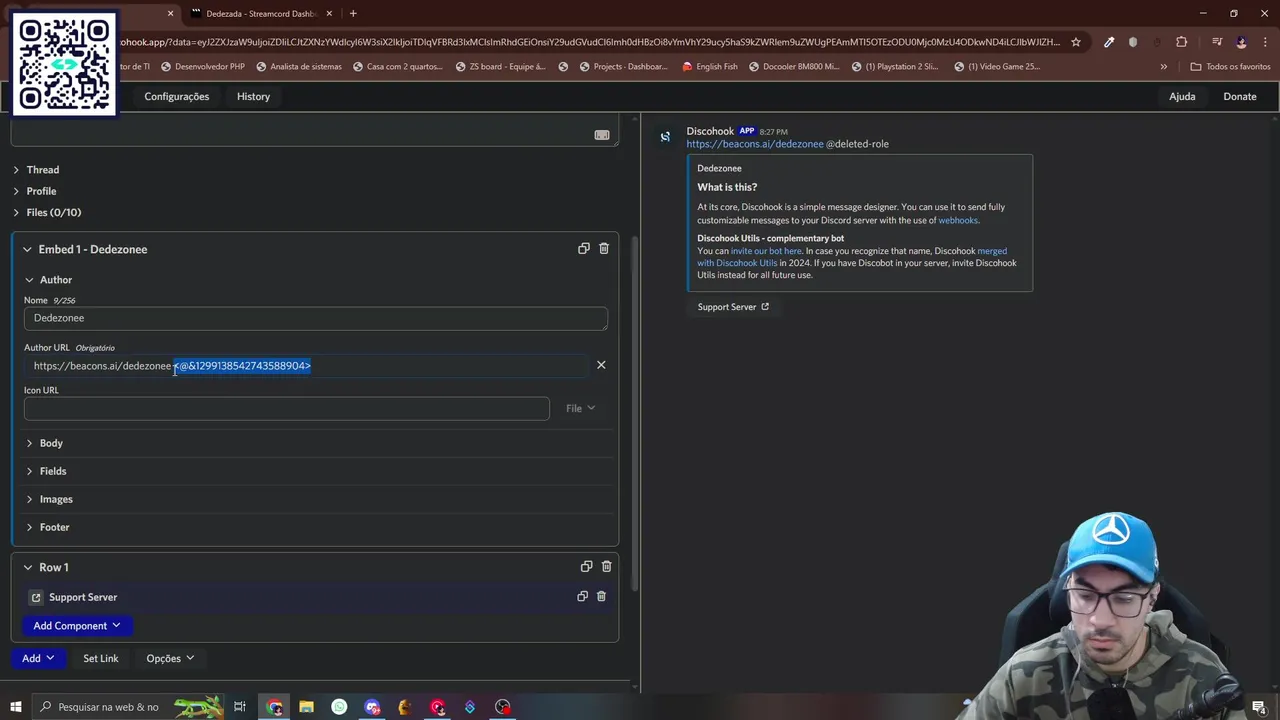
Task: Follow the merged with Discohook Utils link
Action: (x=852, y=257)
